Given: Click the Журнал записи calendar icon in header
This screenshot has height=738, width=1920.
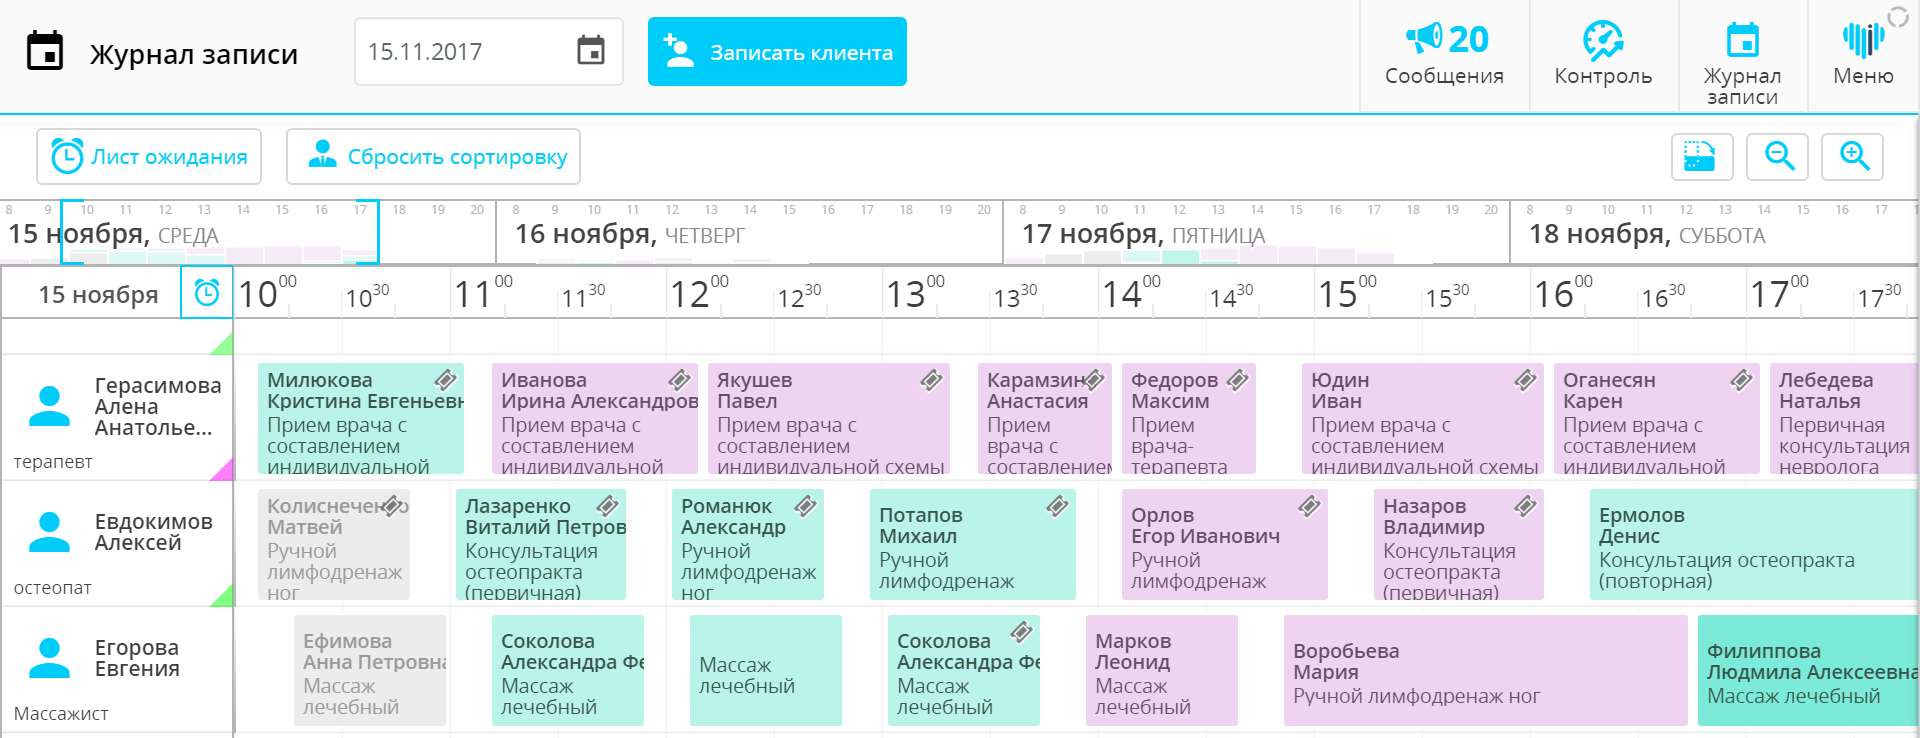Looking at the screenshot, I should [x=45, y=51].
